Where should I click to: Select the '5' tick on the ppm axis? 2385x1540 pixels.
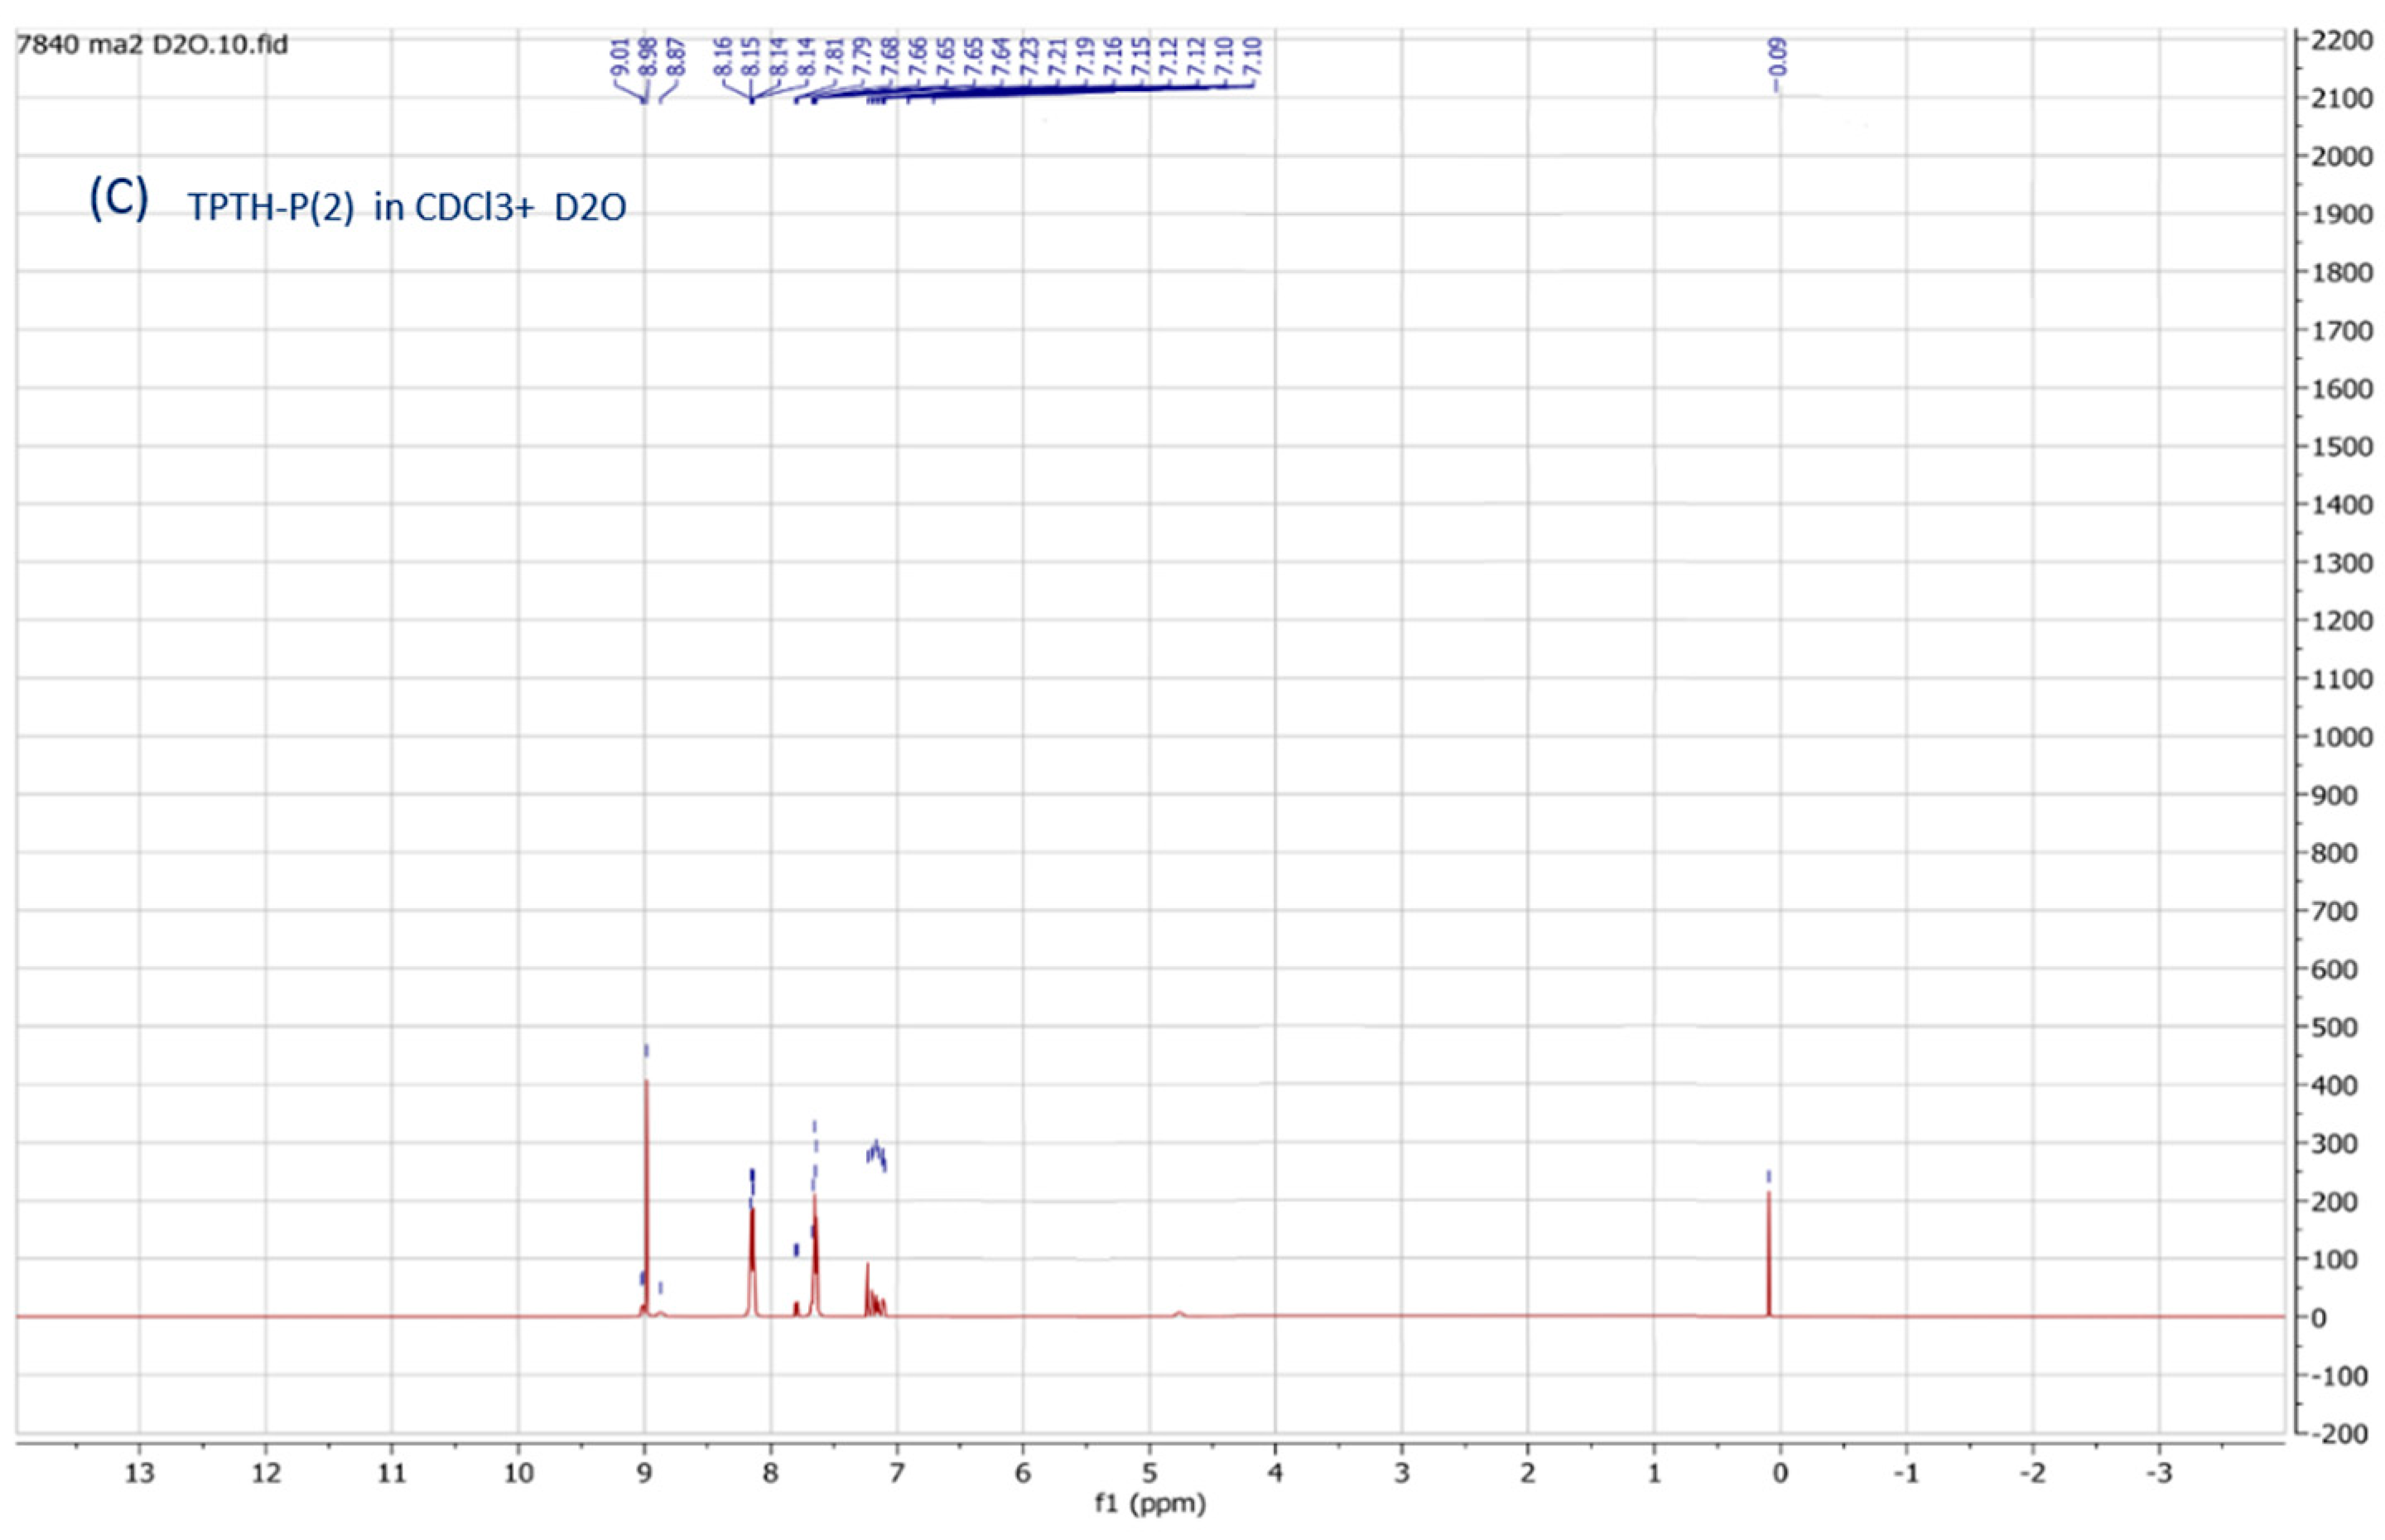1149,1474
